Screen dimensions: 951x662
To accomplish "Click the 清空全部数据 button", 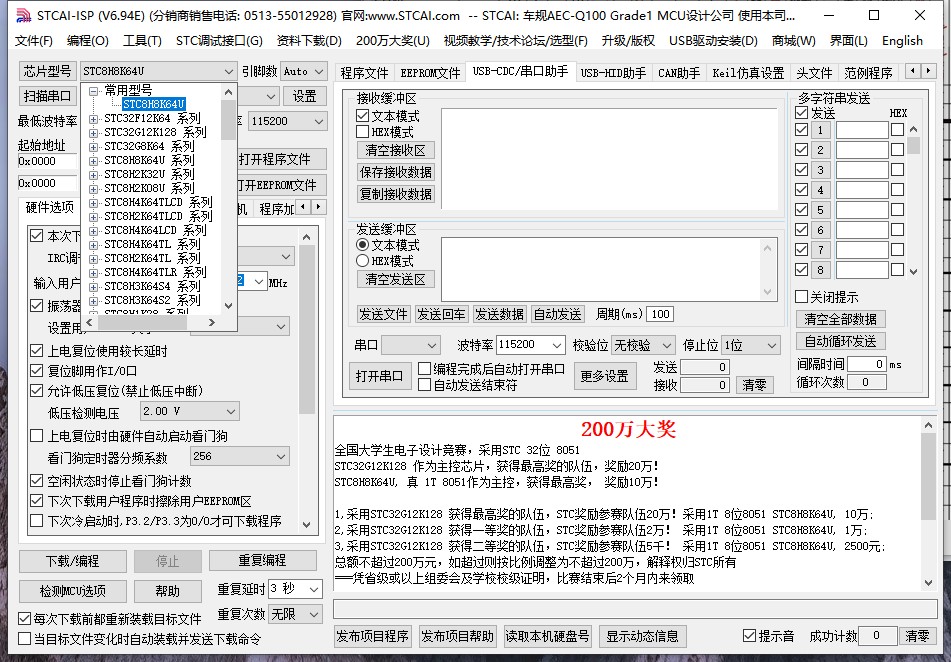I will point(841,319).
